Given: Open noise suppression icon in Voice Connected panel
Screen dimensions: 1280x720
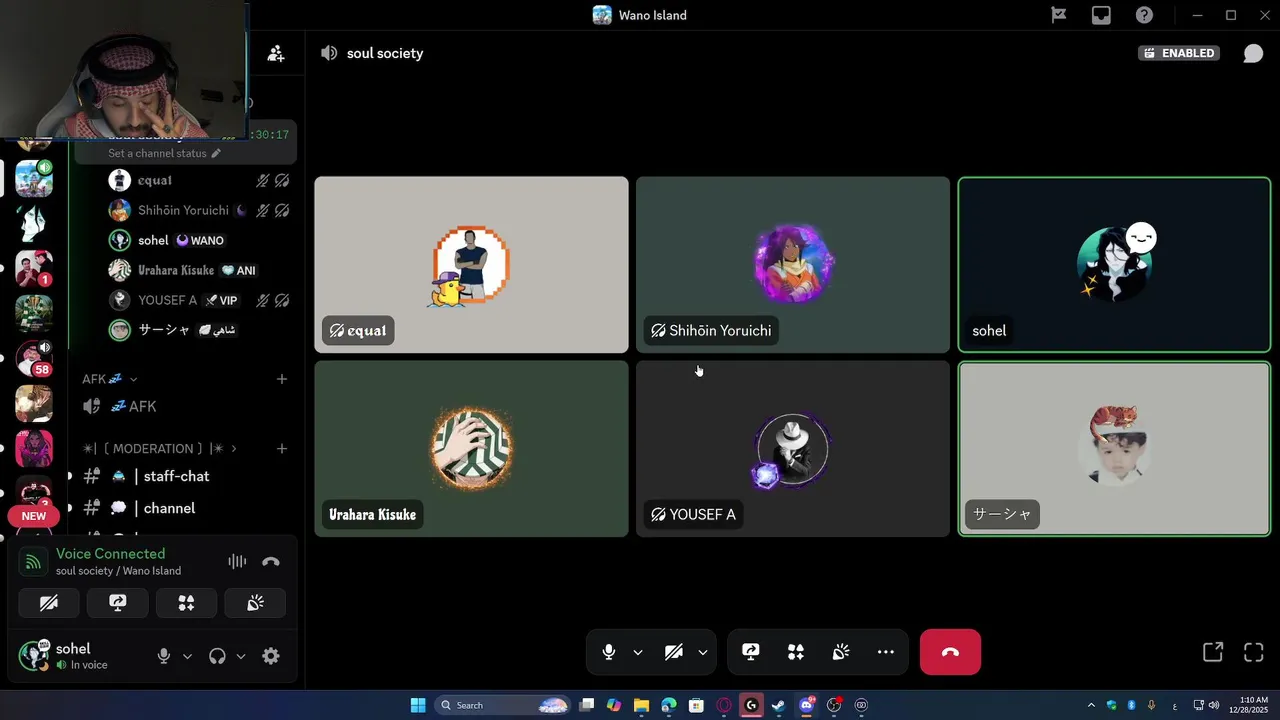Looking at the screenshot, I should coord(237,562).
